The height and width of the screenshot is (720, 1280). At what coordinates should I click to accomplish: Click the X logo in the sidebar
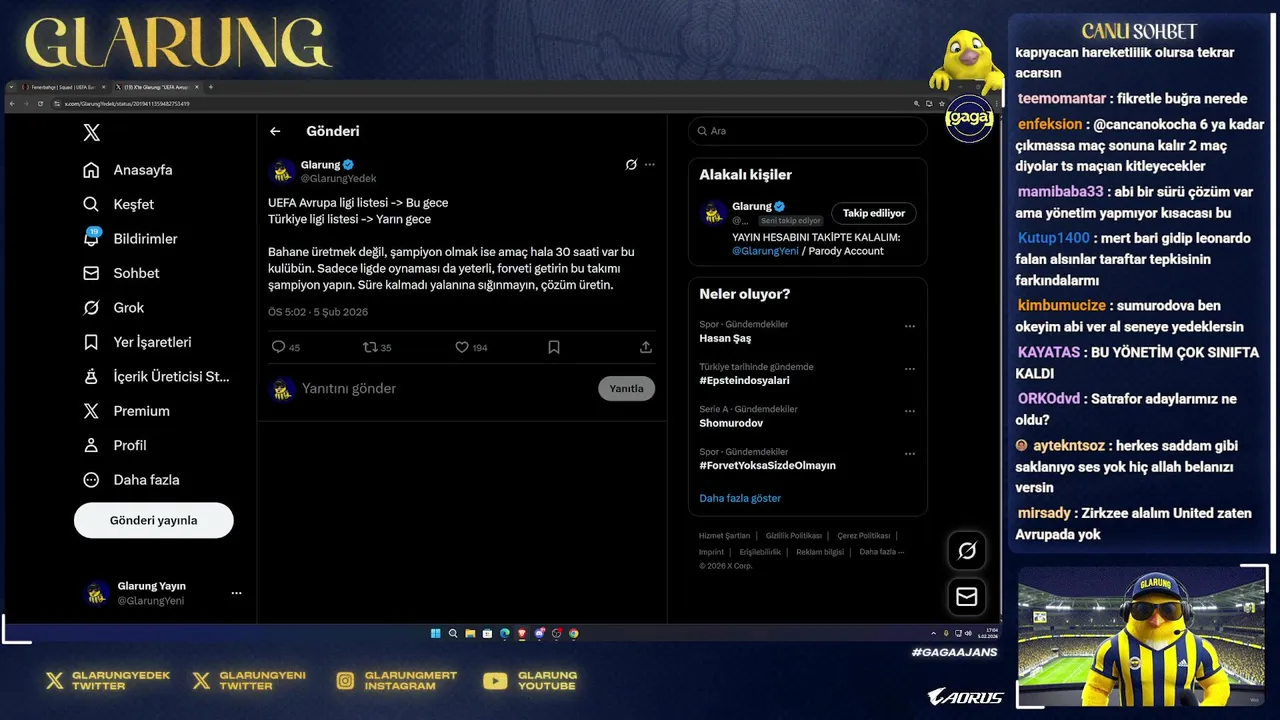pyautogui.click(x=91, y=133)
